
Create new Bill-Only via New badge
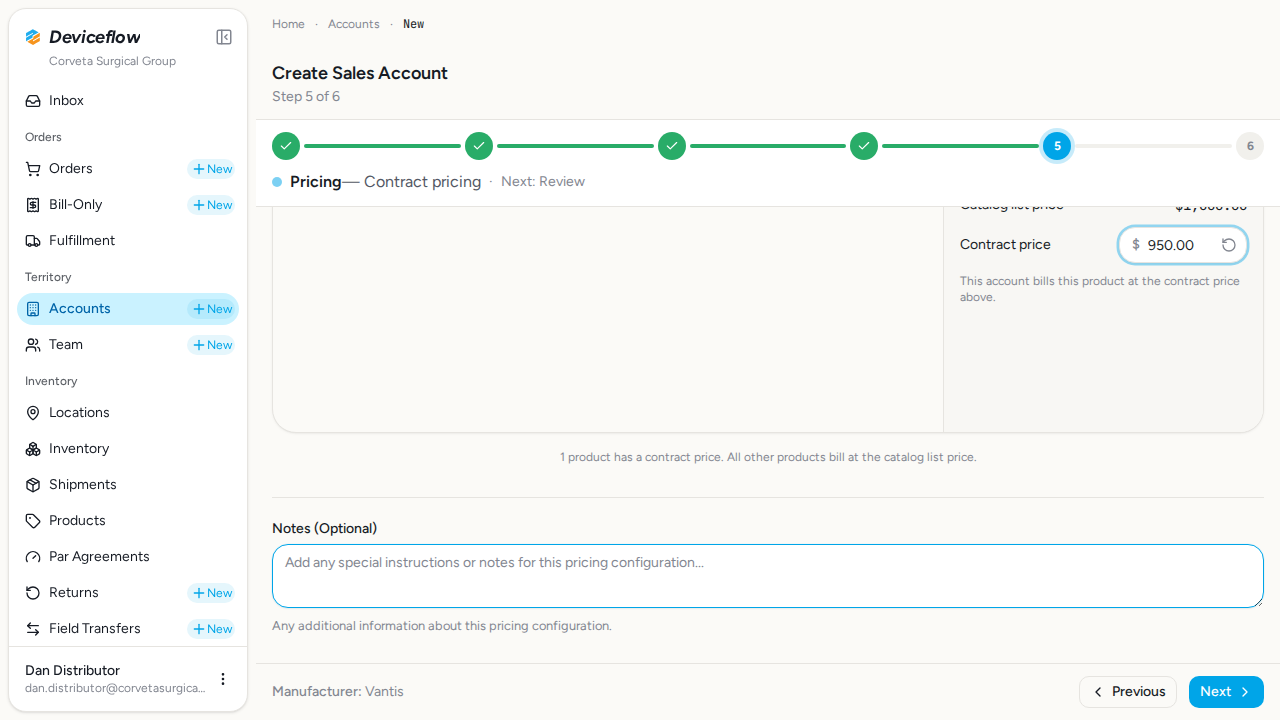(211, 205)
